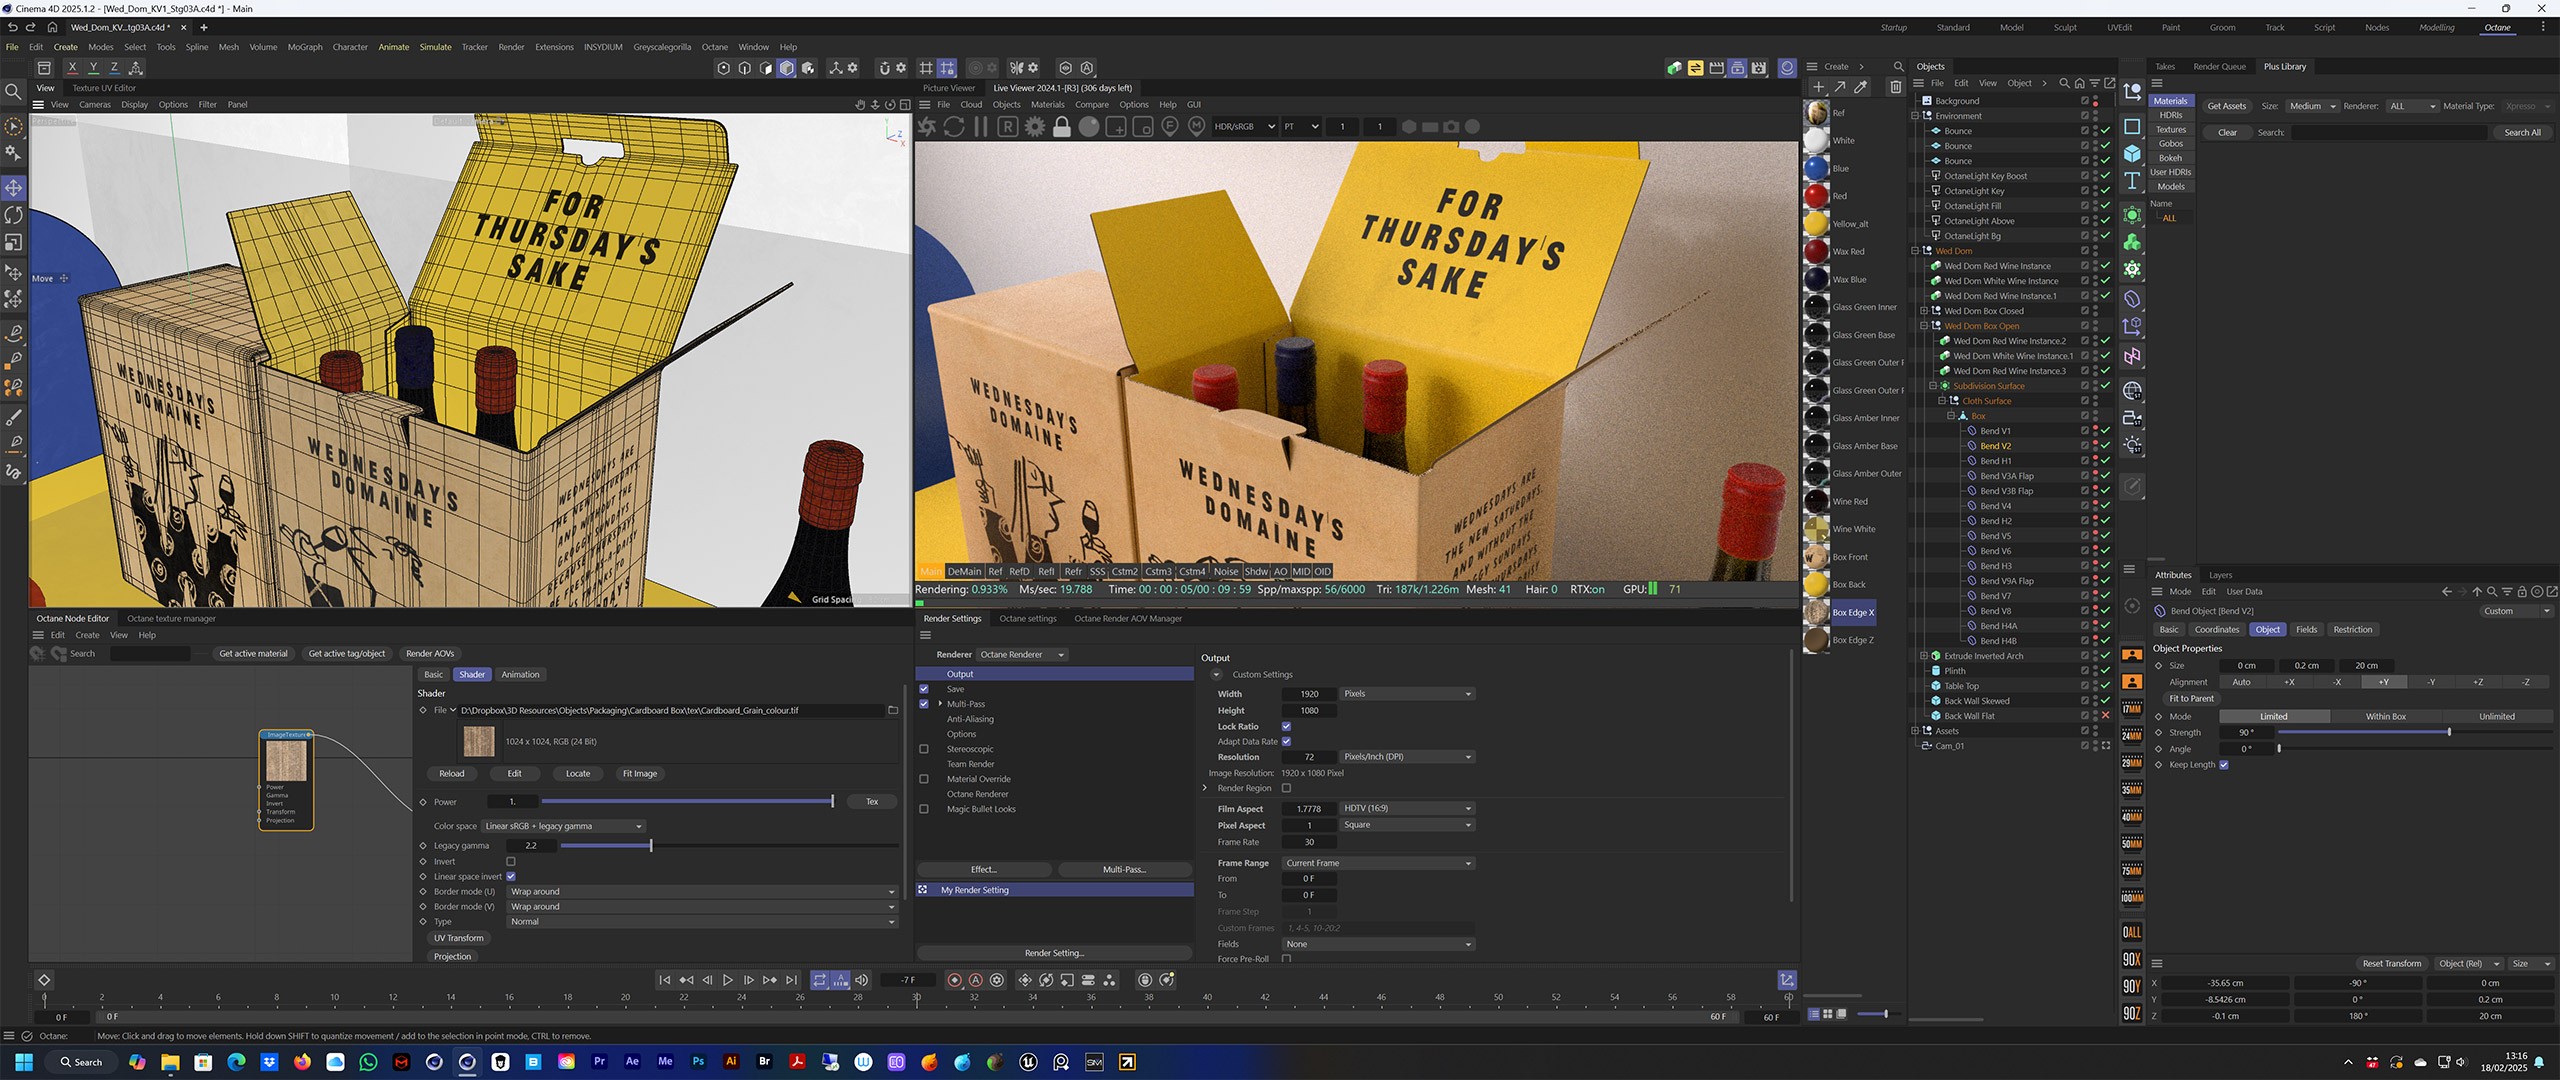This screenshot has width=2560, height=1080.
Task: Click the Get active material button
Action: tap(253, 654)
